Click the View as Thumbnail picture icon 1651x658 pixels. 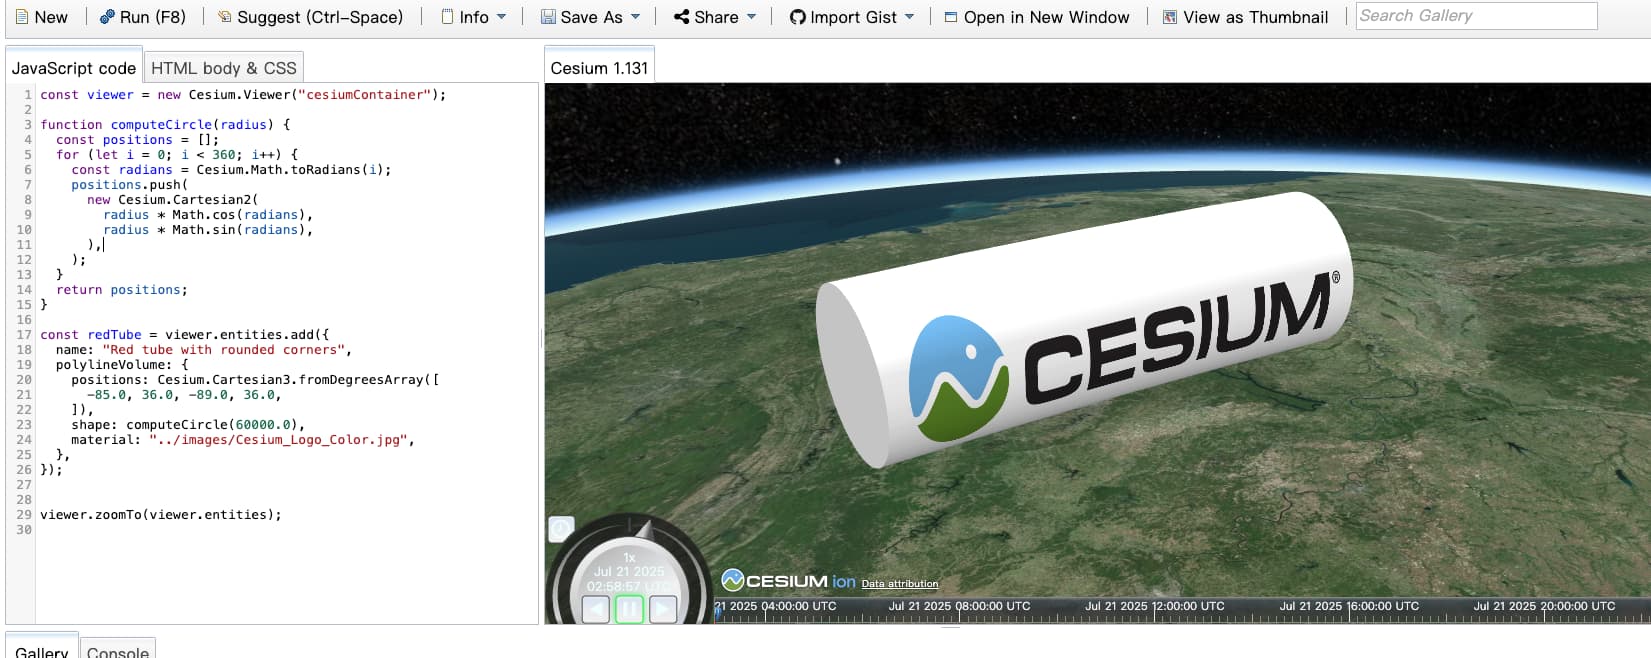(x=1170, y=17)
